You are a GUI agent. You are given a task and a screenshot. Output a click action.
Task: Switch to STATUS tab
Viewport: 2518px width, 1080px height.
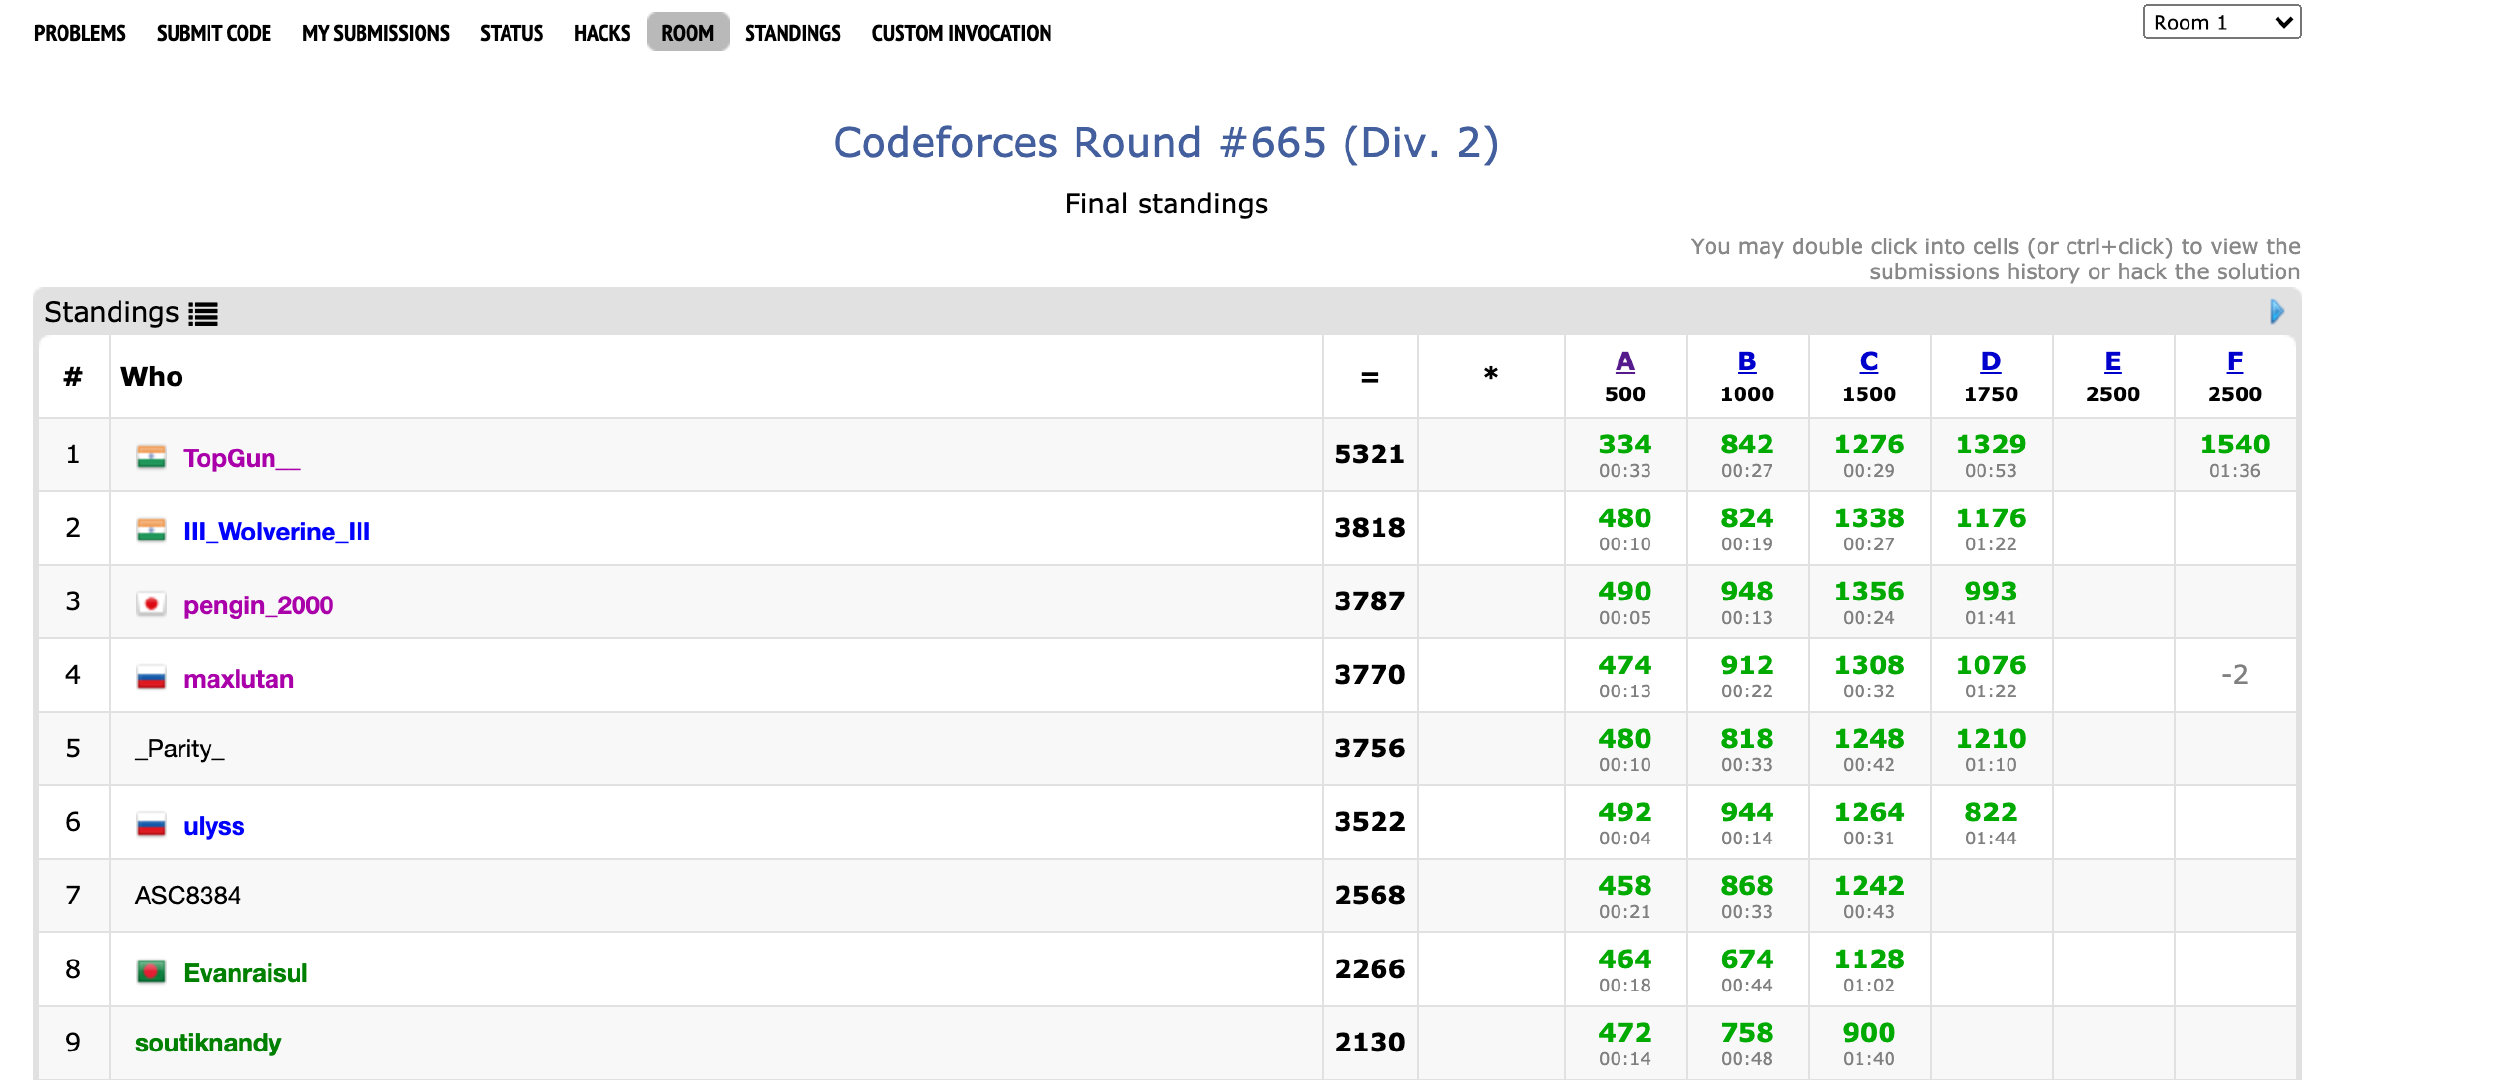tap(512, 33)
